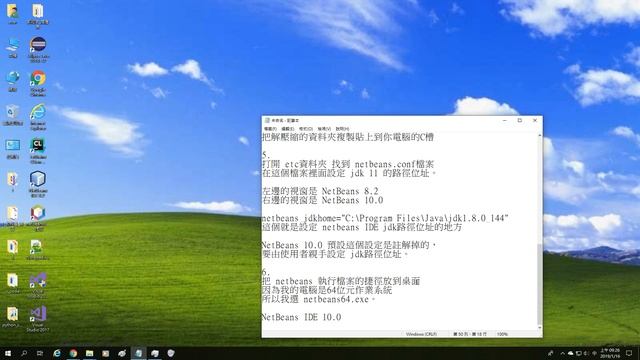Switch to the active Notepad taskbar button
This screenshot has width=640, height=360.
point(138,353)
